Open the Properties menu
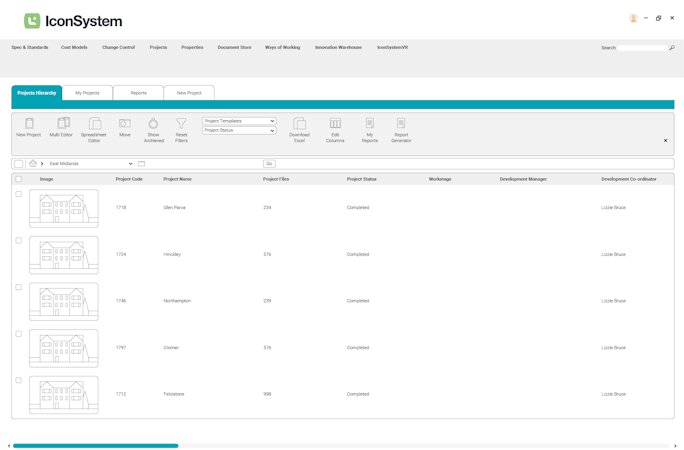This screenshot has height=450, width=684. coord(192,47)
